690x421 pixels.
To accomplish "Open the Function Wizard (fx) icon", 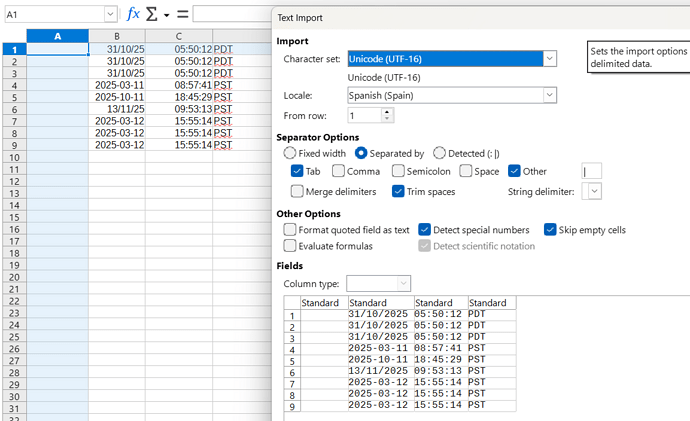I will coord(133,14).
